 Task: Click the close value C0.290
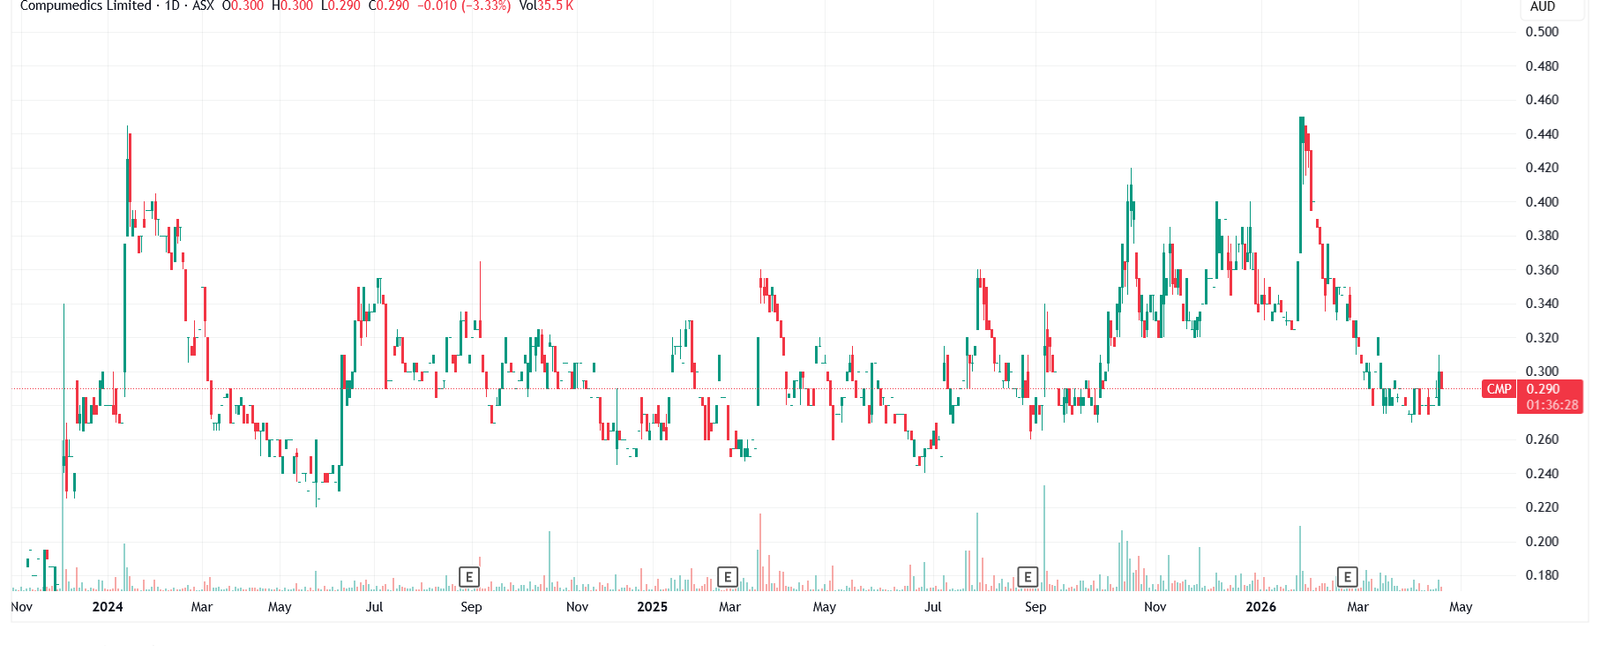pyautogui.click(x=389, y=6)
